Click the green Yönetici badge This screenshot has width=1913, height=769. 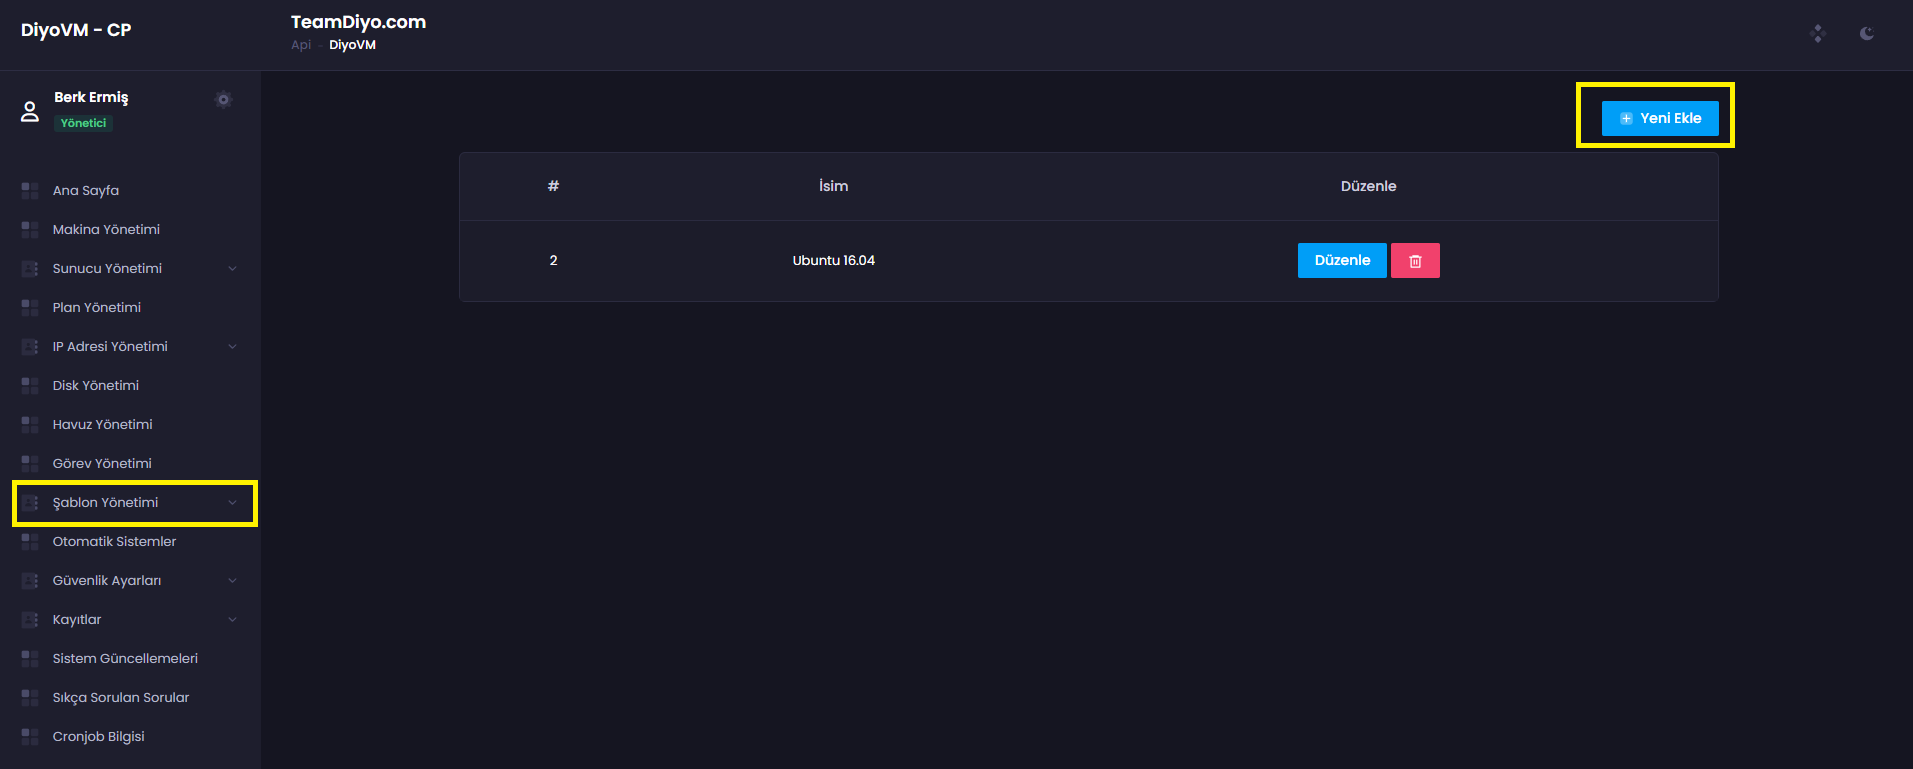[x=83, y=123]
